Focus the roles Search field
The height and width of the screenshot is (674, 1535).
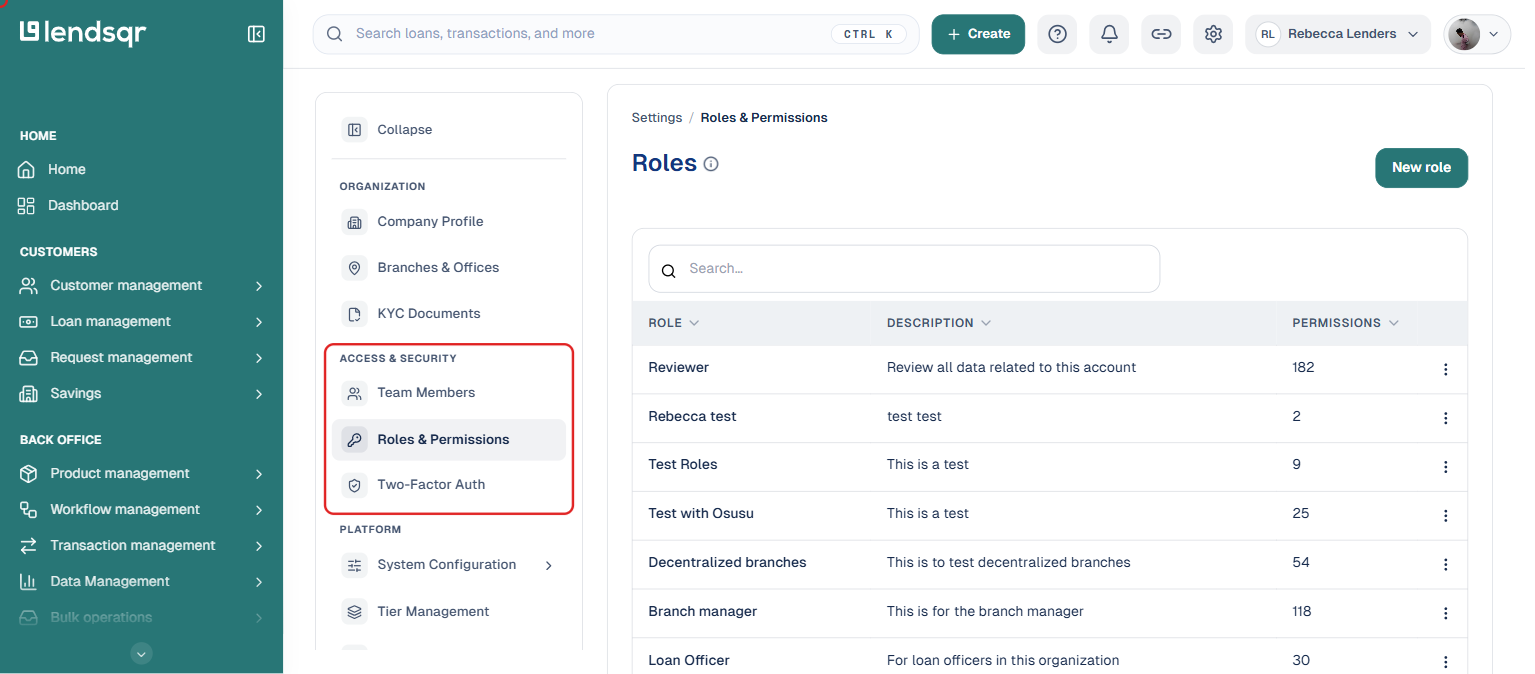pos(904,269)
